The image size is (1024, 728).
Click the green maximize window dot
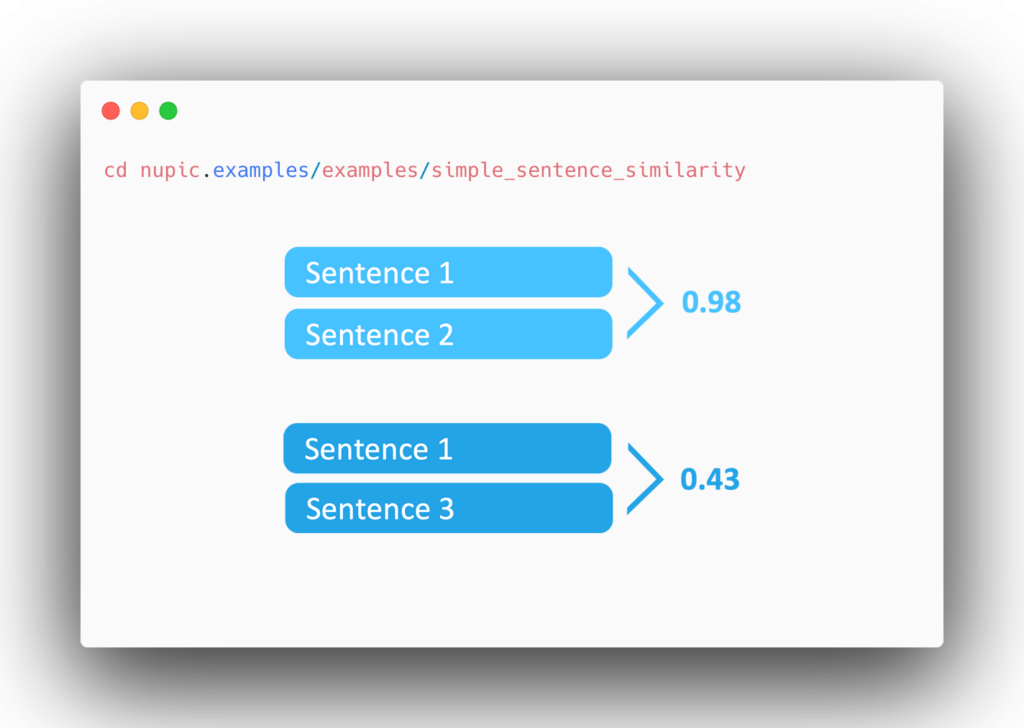pyautogui.click(x=168, y=111)
